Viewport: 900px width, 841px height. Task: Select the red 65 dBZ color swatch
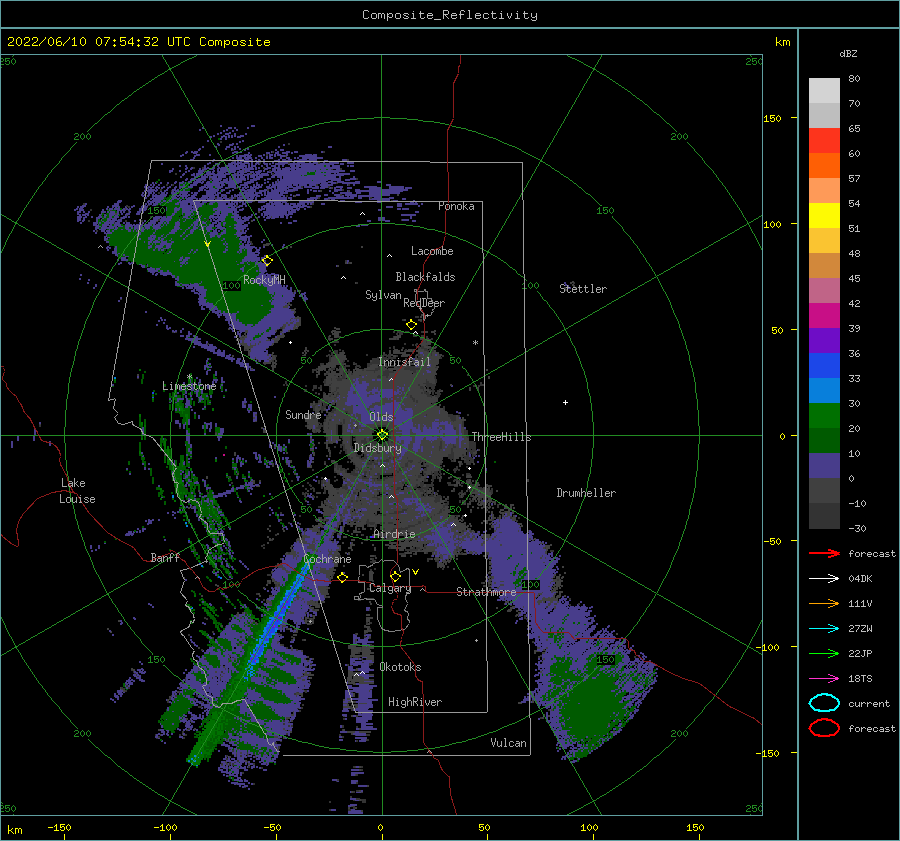click(824, 141)
